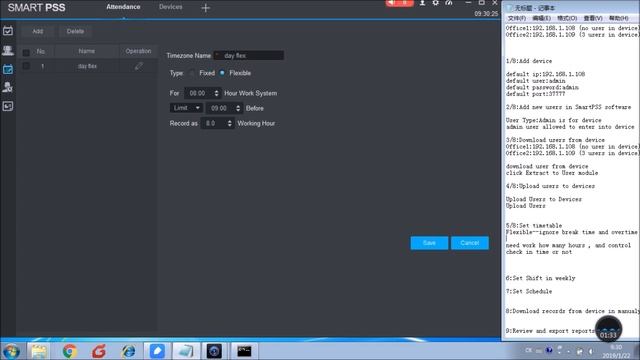
Task: Click the '7:Set Schedule' line in Notepad
Action: point(529,291)
